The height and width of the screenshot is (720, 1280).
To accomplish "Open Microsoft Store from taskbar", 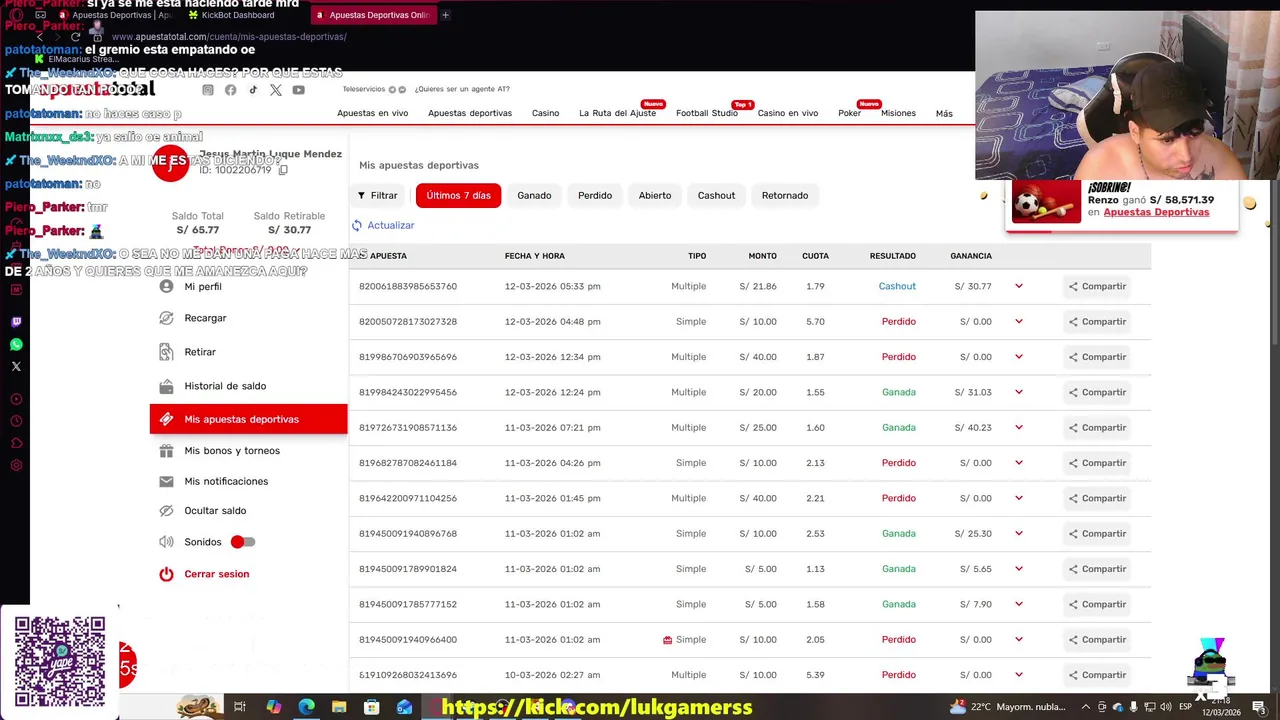I will pos(372,707).
